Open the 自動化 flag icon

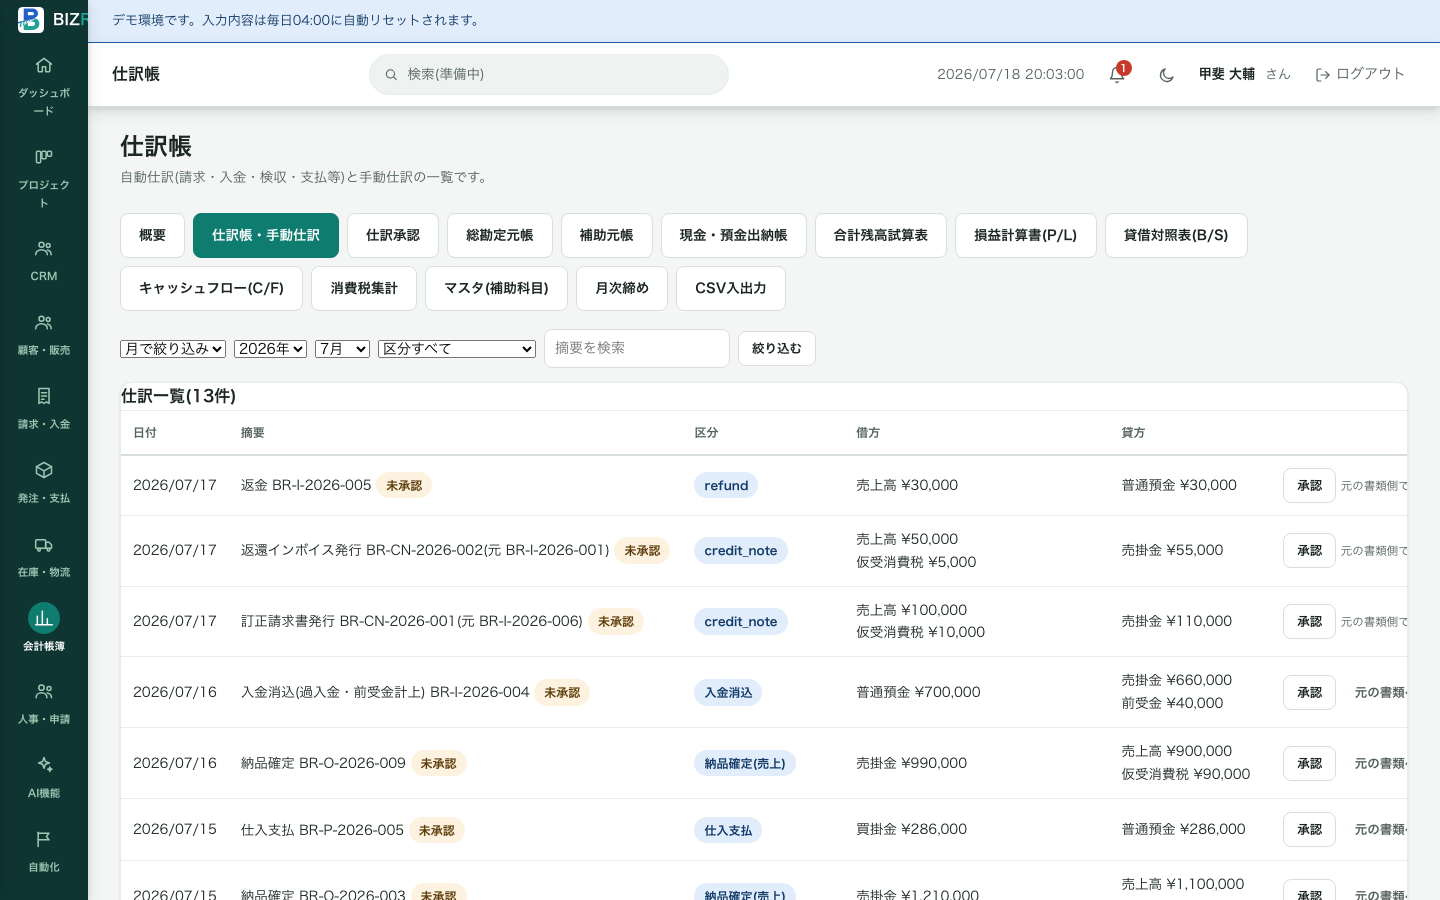44,839
